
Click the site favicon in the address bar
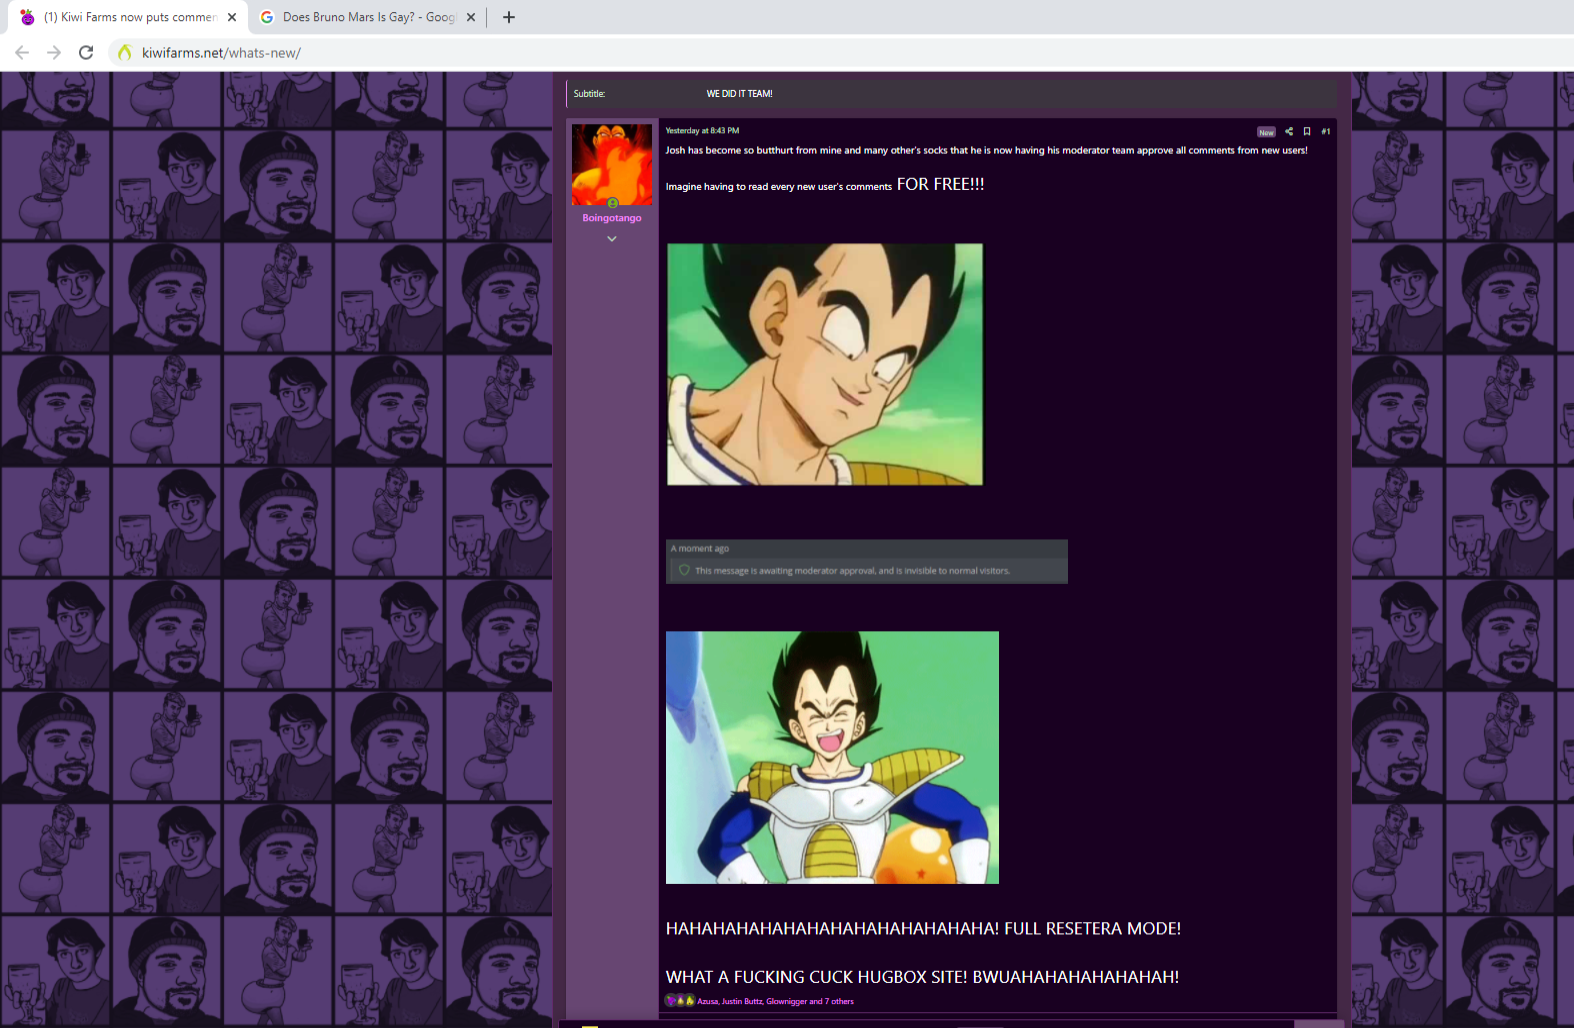[x=124, y=53]
